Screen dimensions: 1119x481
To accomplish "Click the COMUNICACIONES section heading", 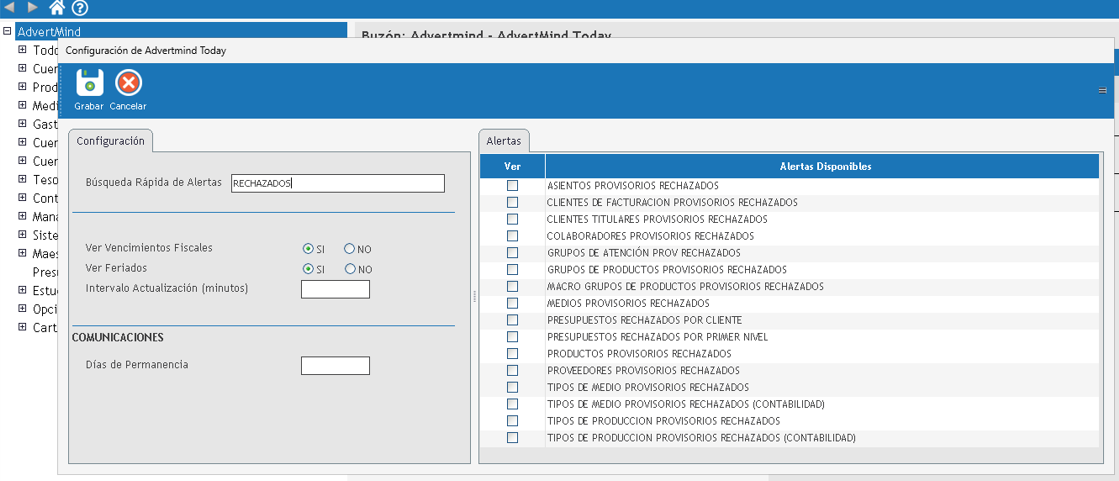I will tap(118, 337).
